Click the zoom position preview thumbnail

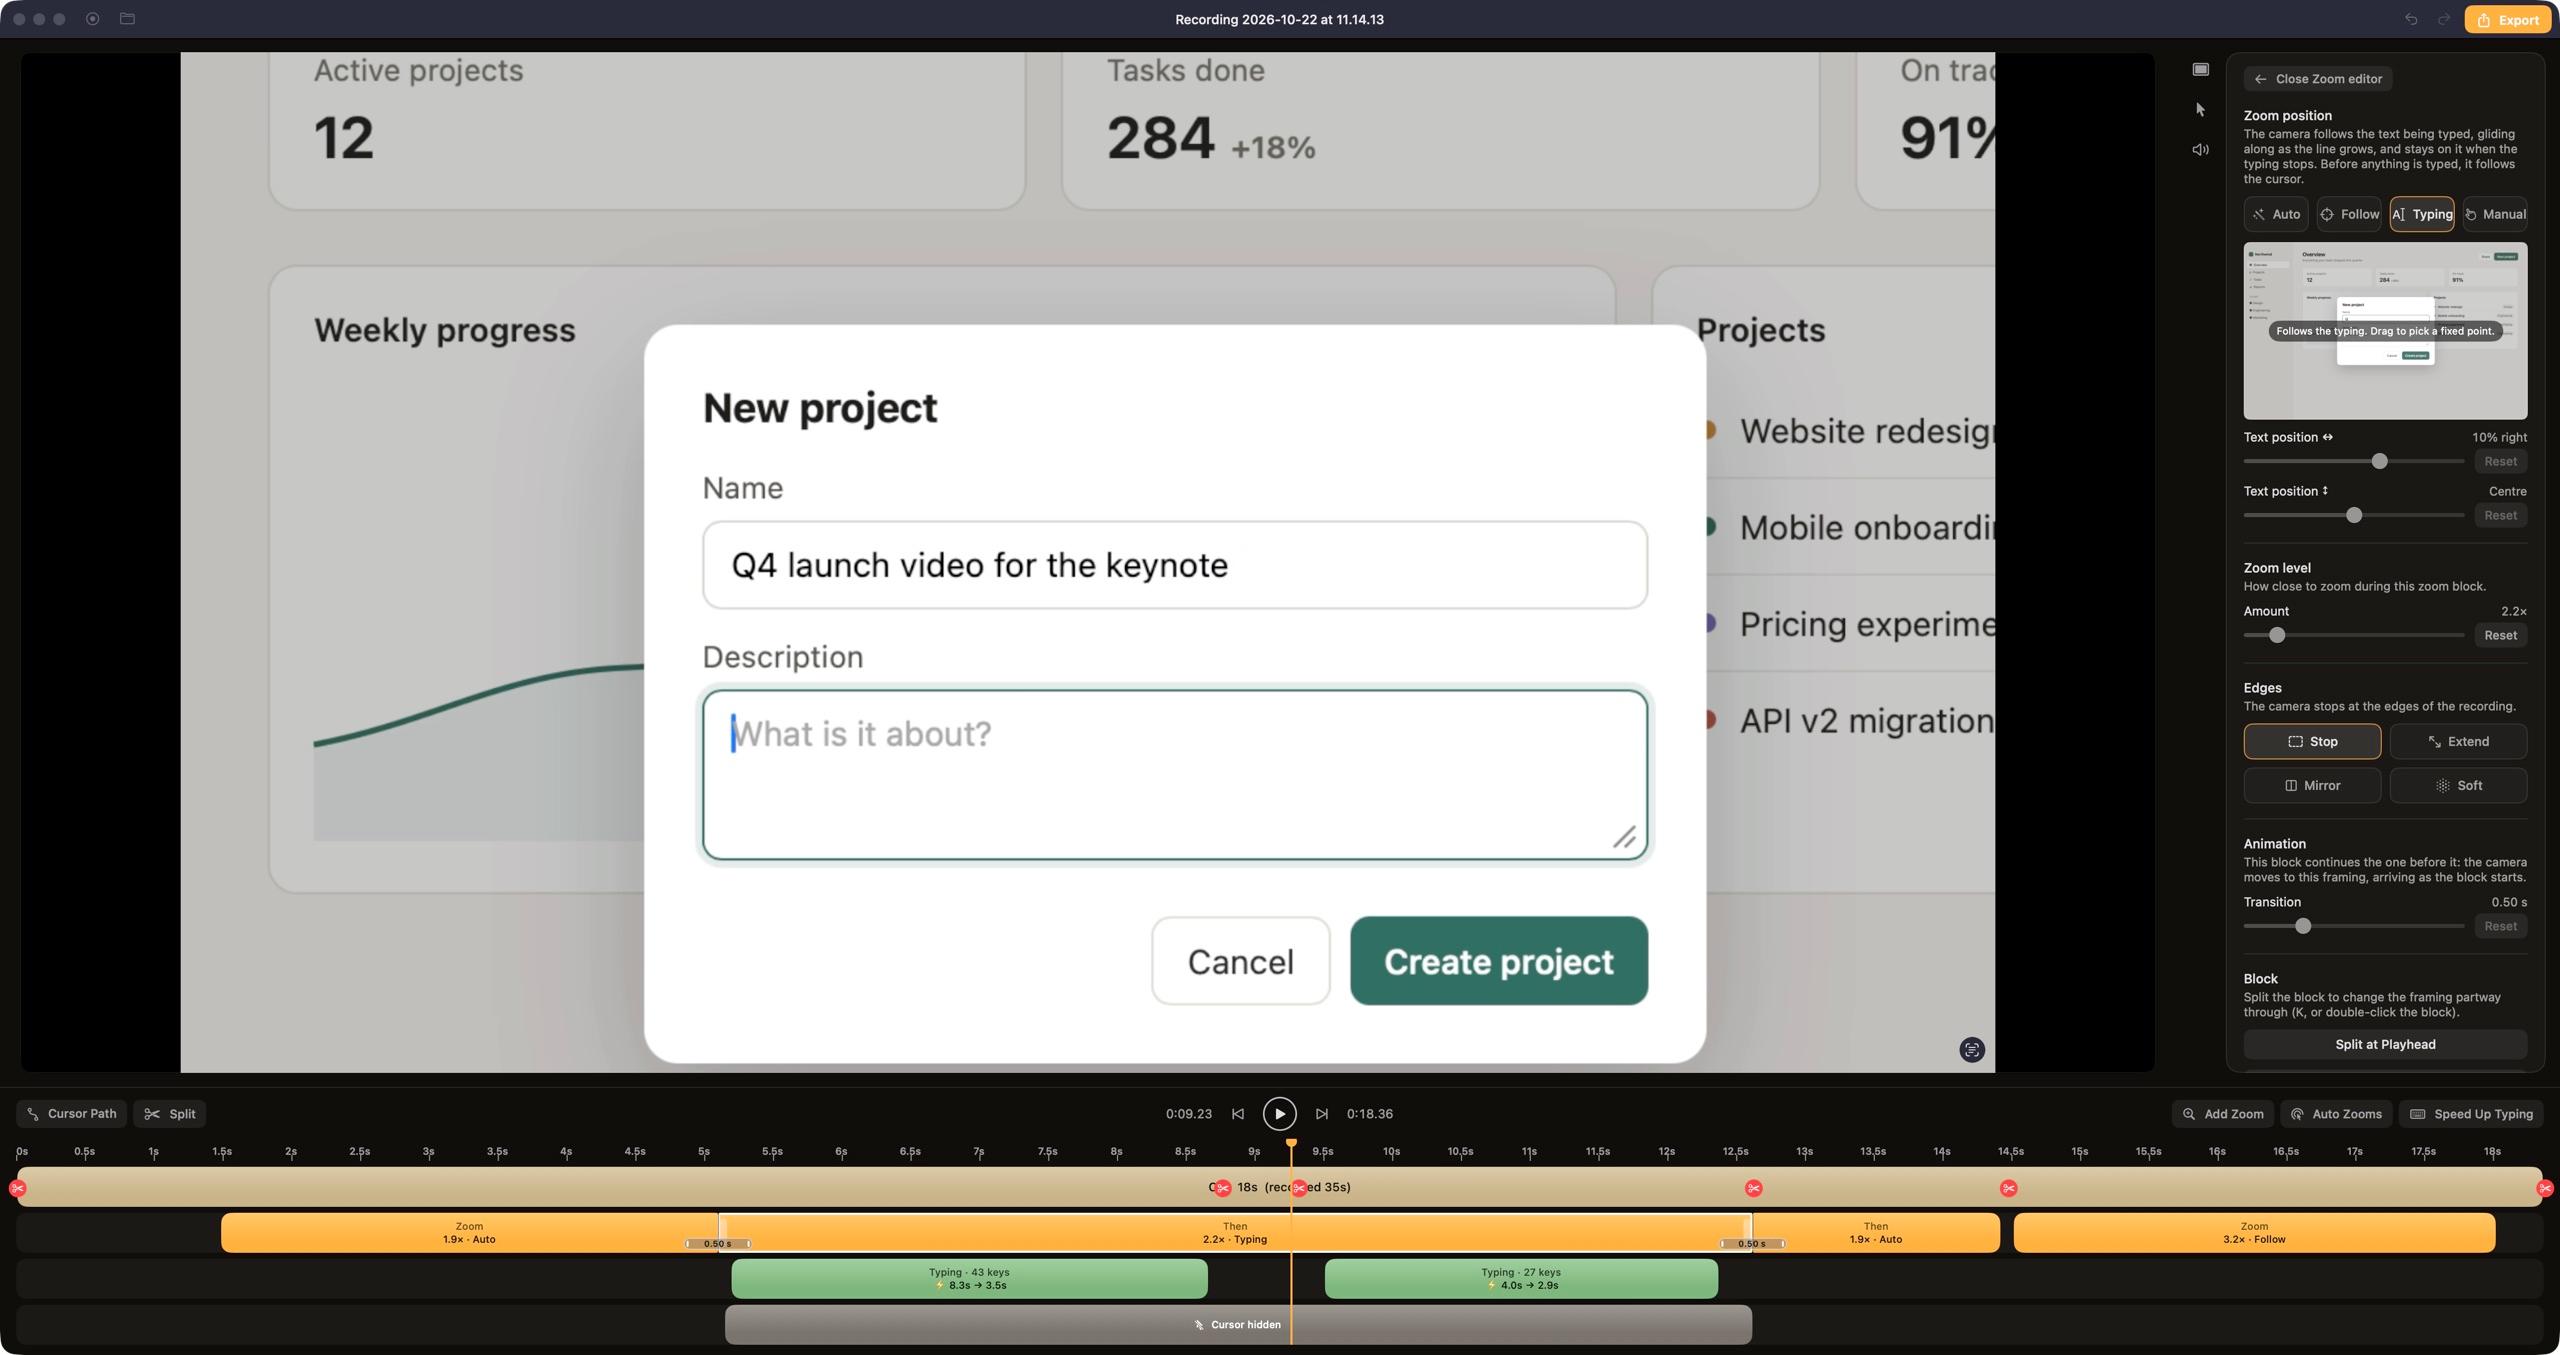pyautogui.click(x=2385, y=331)
